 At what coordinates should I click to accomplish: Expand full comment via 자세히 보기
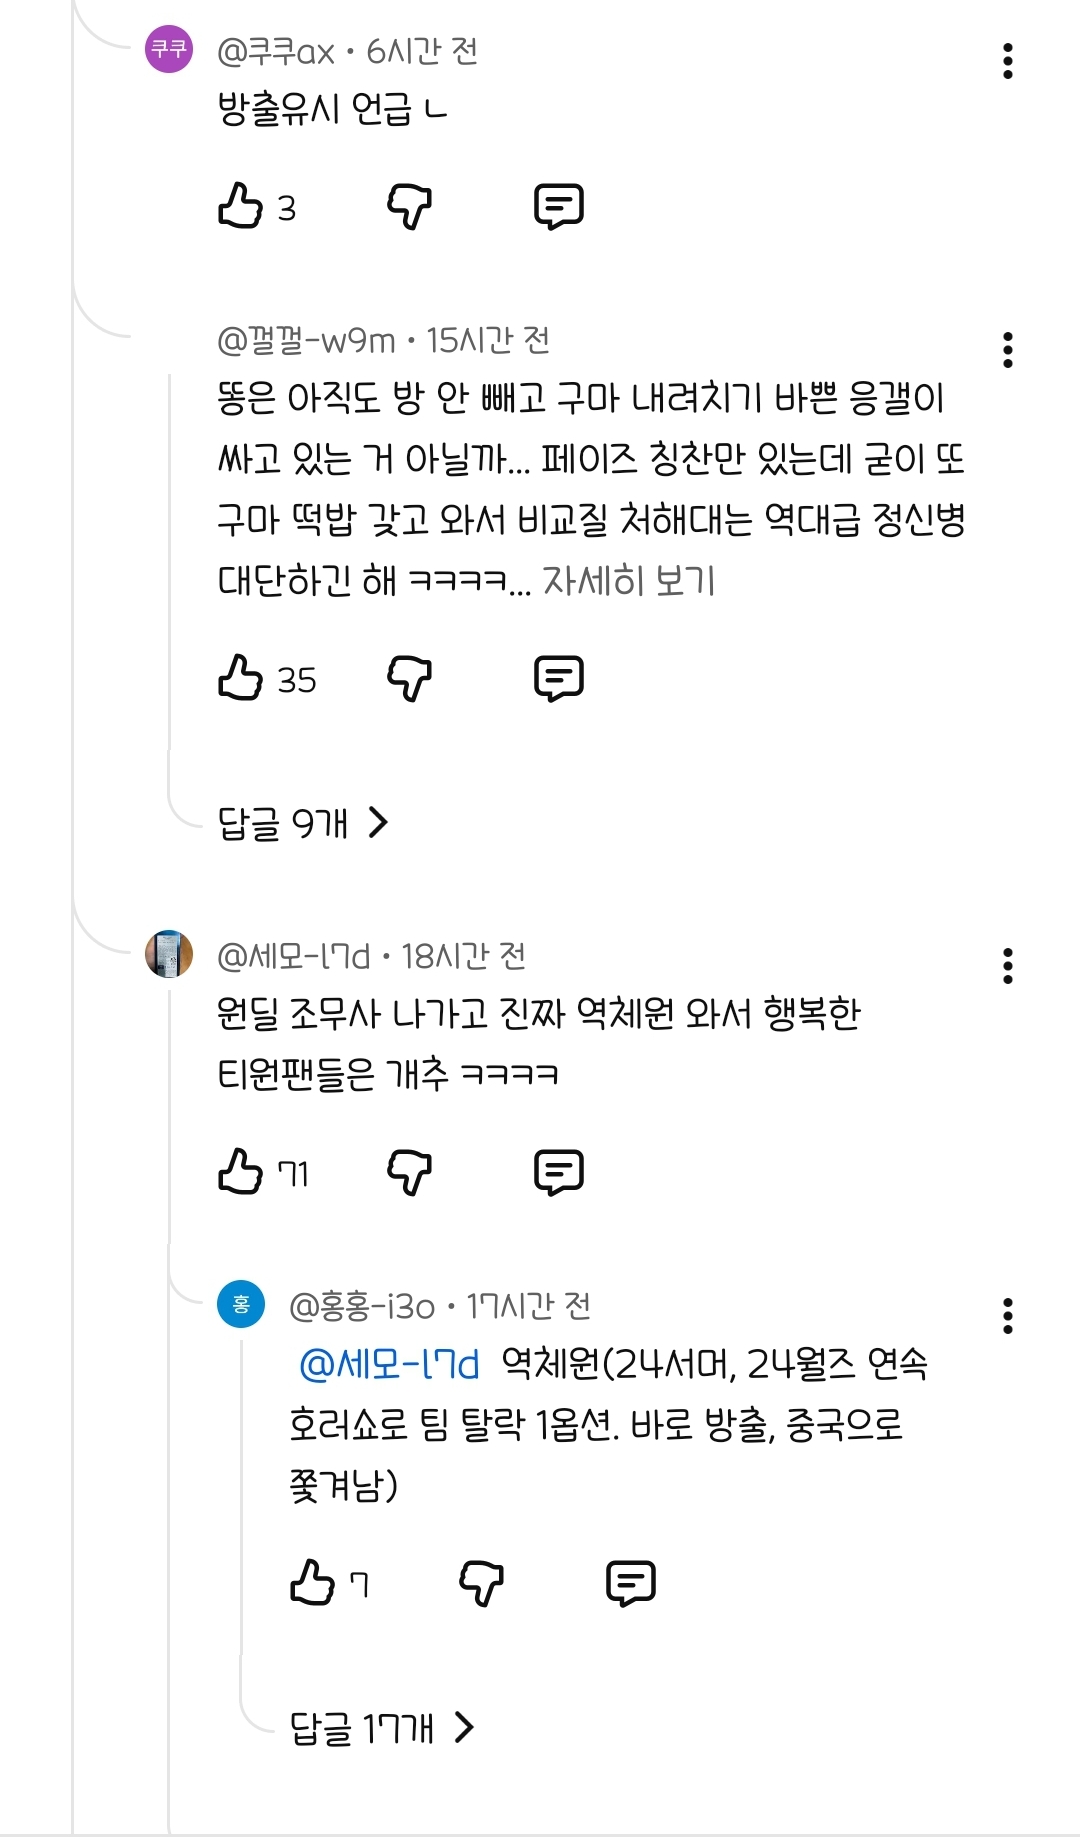628,580
